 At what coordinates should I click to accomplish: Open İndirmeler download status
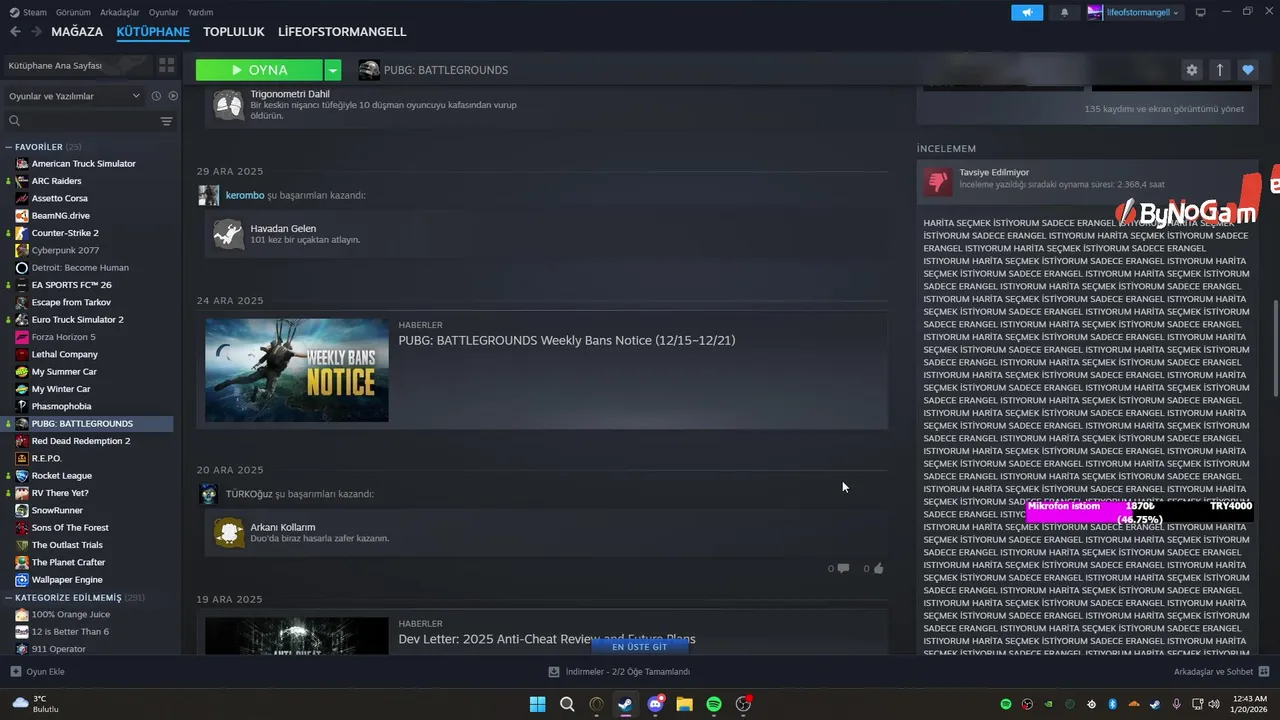619,672
